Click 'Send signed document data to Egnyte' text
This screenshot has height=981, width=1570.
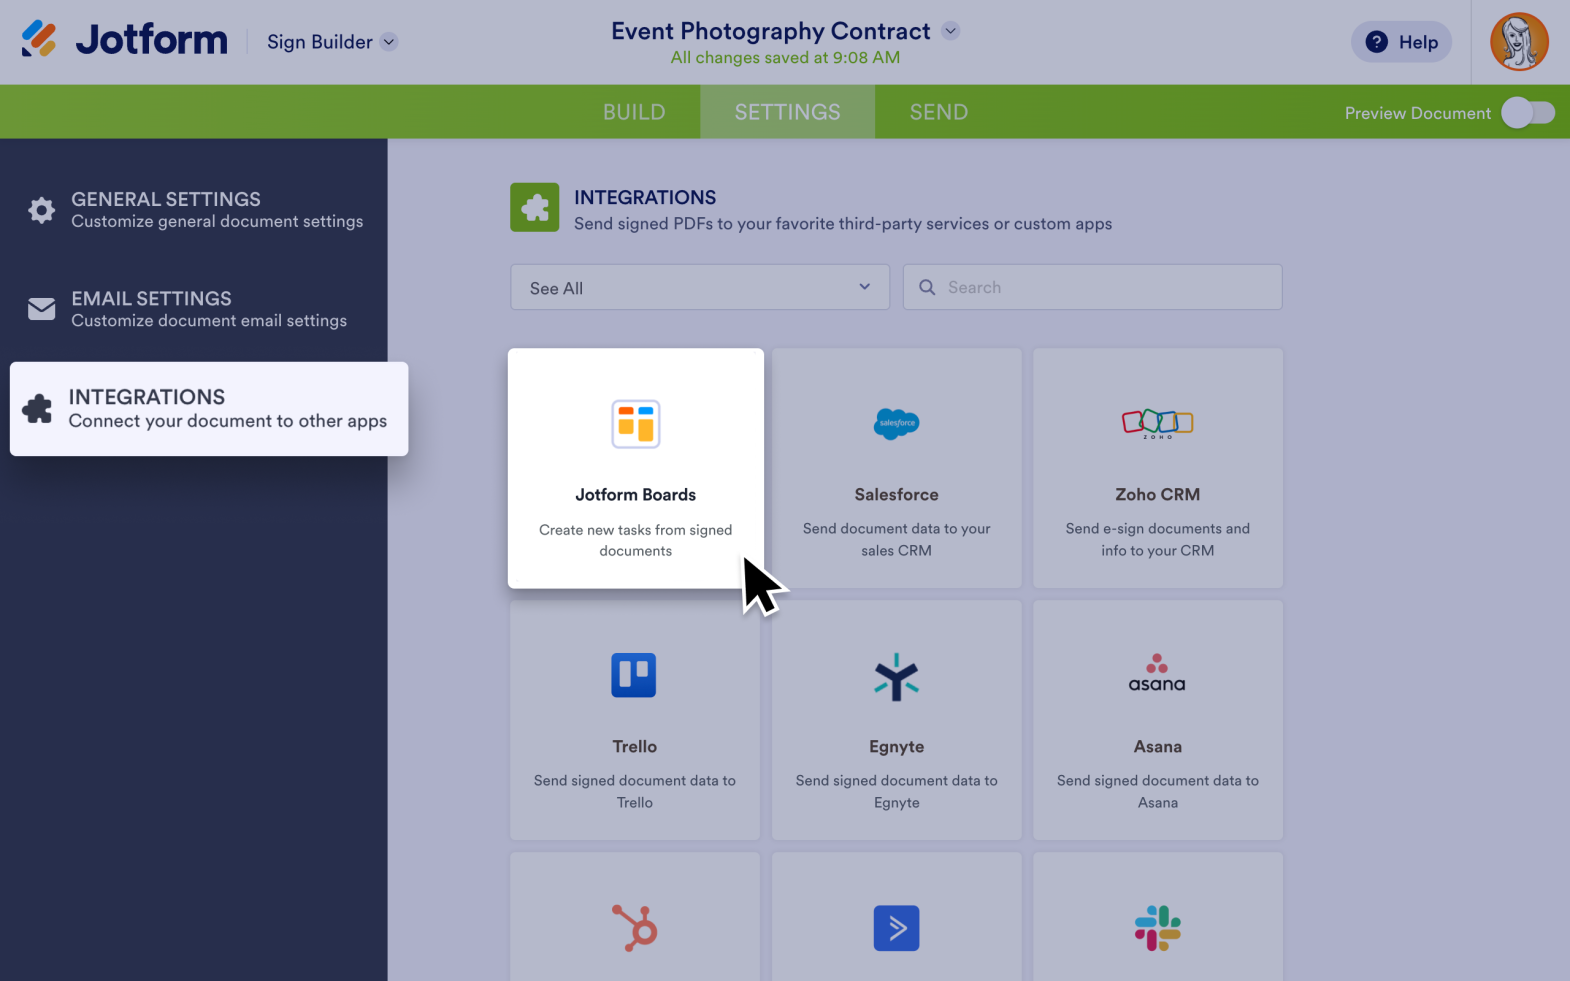point(897,792)
